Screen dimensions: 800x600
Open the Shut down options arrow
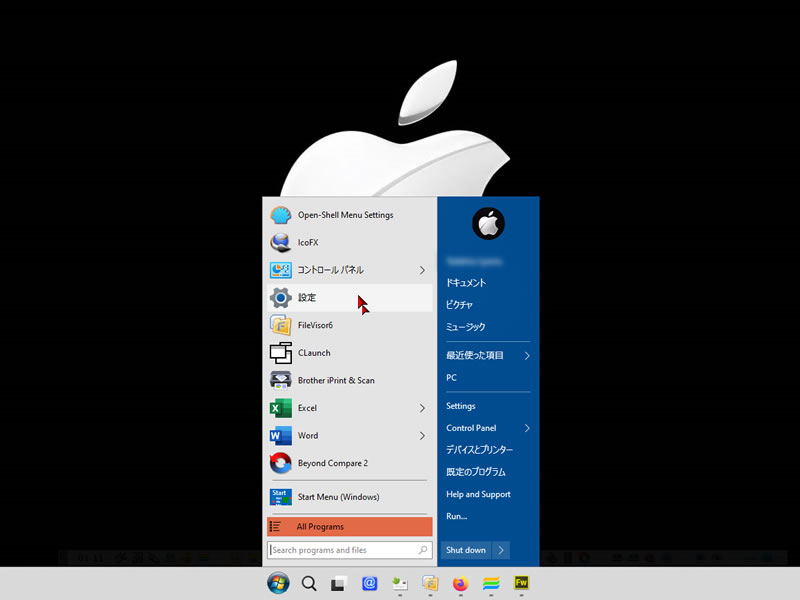click(501, 550)
